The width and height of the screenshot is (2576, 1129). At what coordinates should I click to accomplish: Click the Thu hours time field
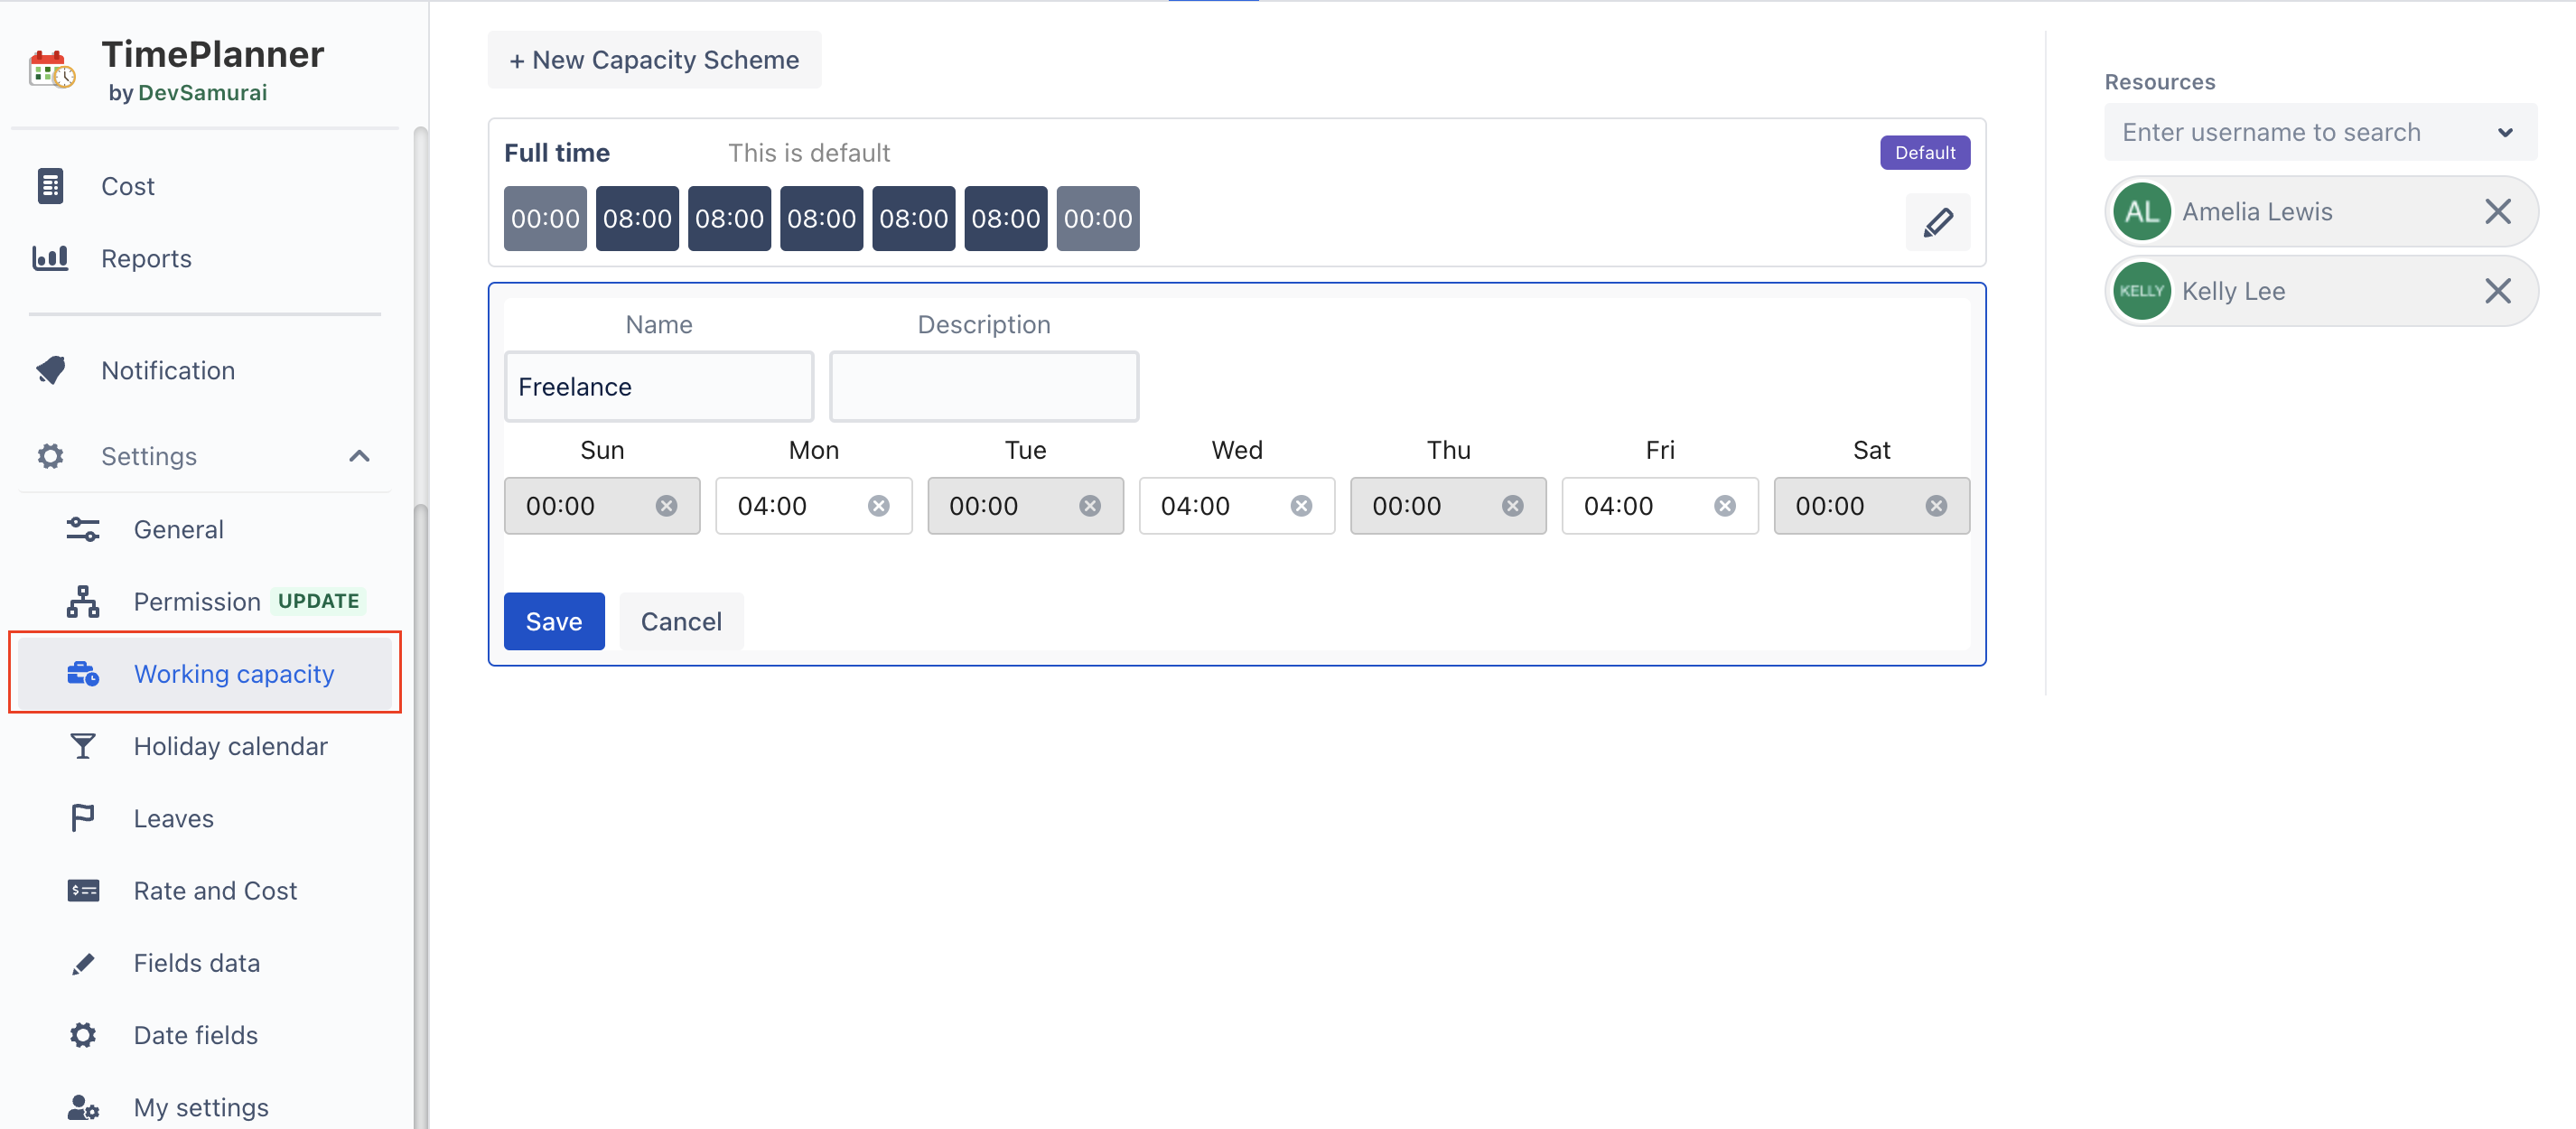[1448, 506]
